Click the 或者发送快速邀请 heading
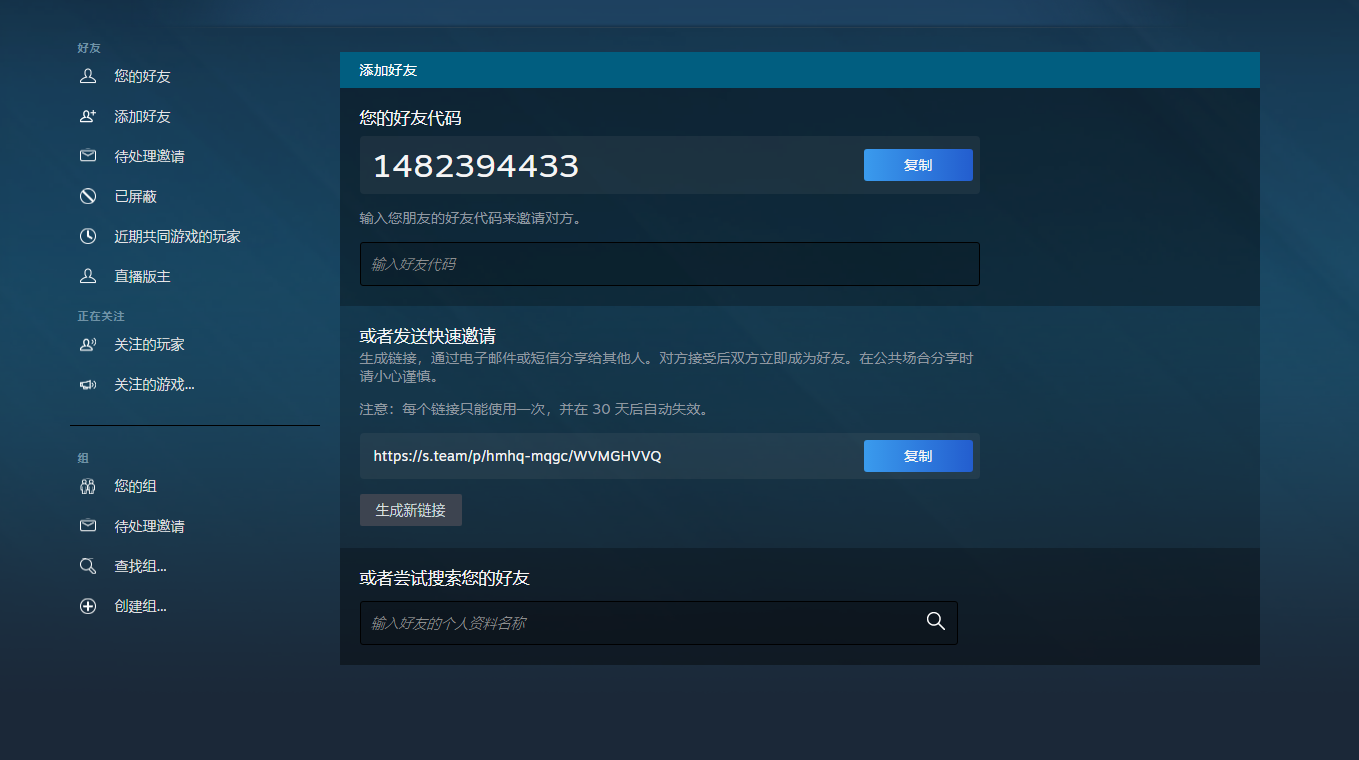 point(428,336)
